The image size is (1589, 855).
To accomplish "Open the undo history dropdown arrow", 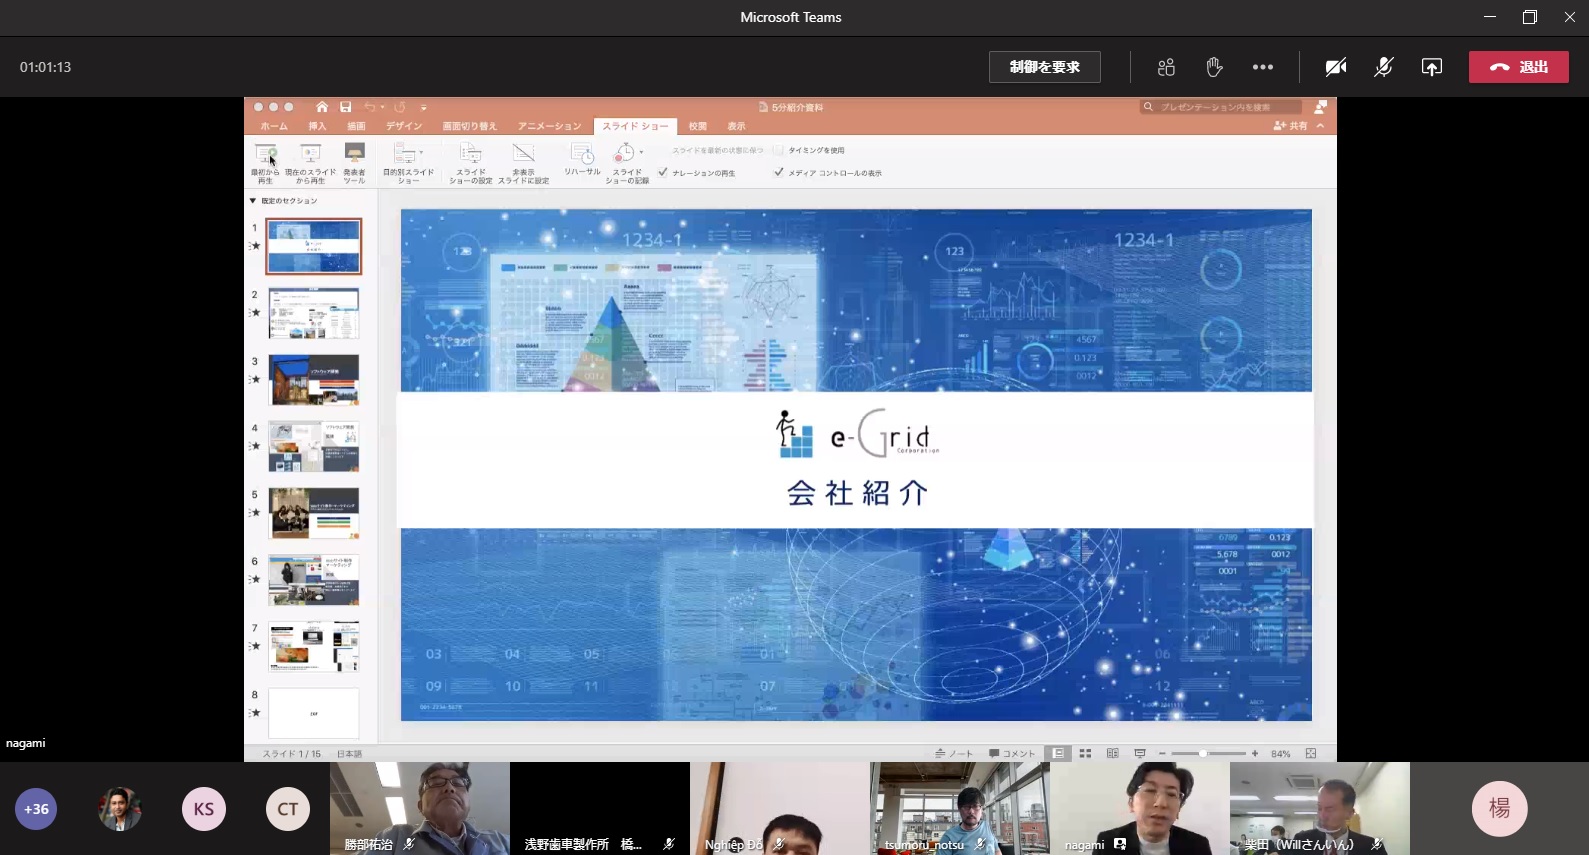I will click(x=382, y=107).
